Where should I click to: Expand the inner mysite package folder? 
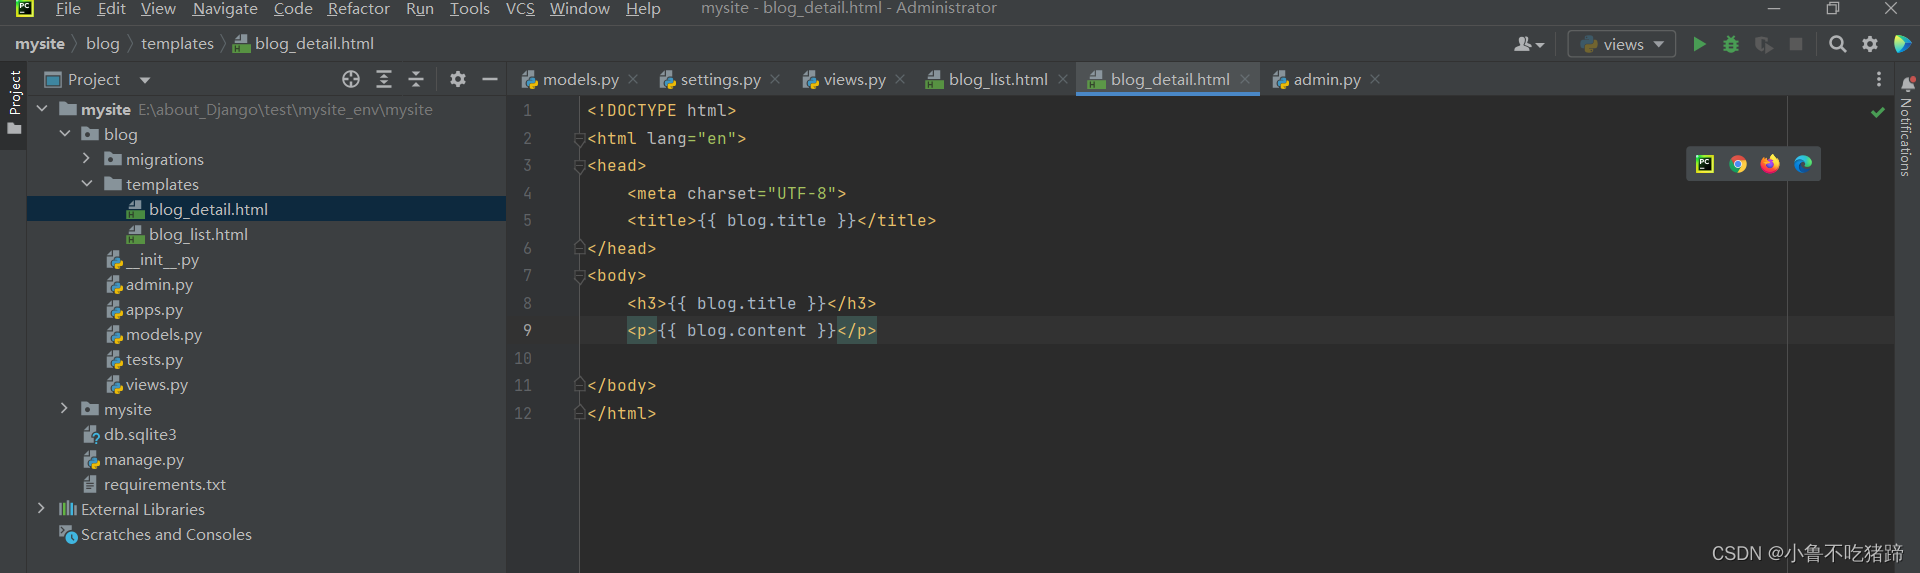pos(64,409)
